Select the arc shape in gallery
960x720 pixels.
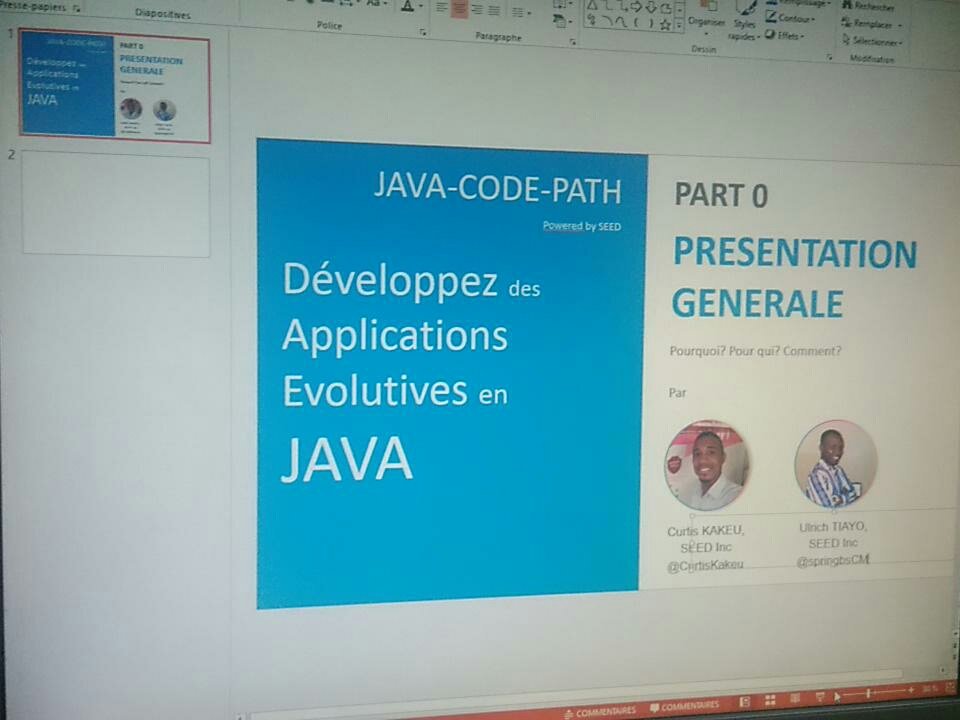(606, 21)
